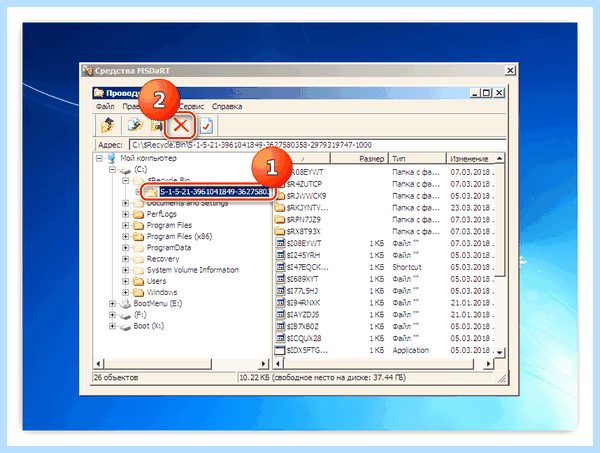Screen dimensions: 600x453
Task: Expand the BootMenu (E:) drive node
Action: [112, 304]
